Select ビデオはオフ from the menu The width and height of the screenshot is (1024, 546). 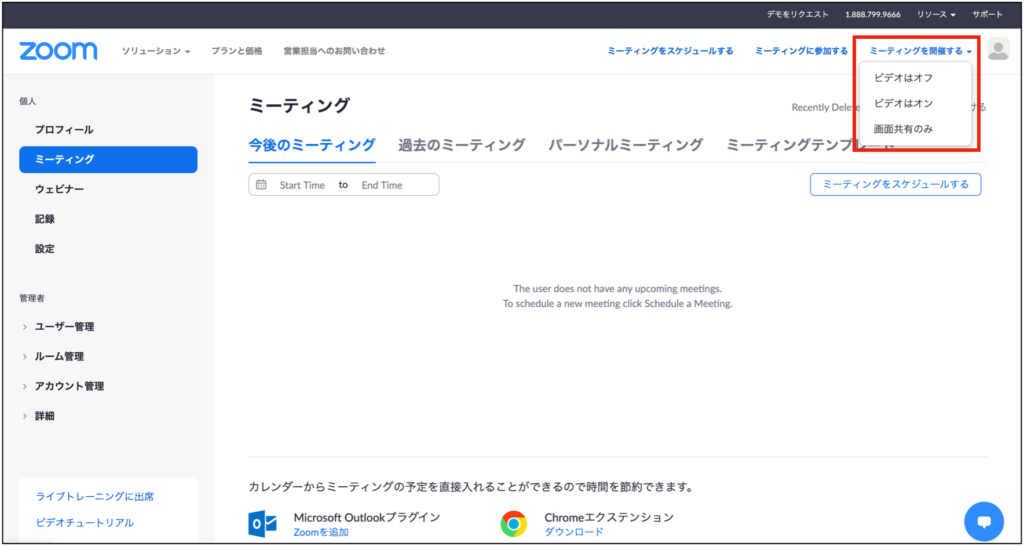(903, 77)
